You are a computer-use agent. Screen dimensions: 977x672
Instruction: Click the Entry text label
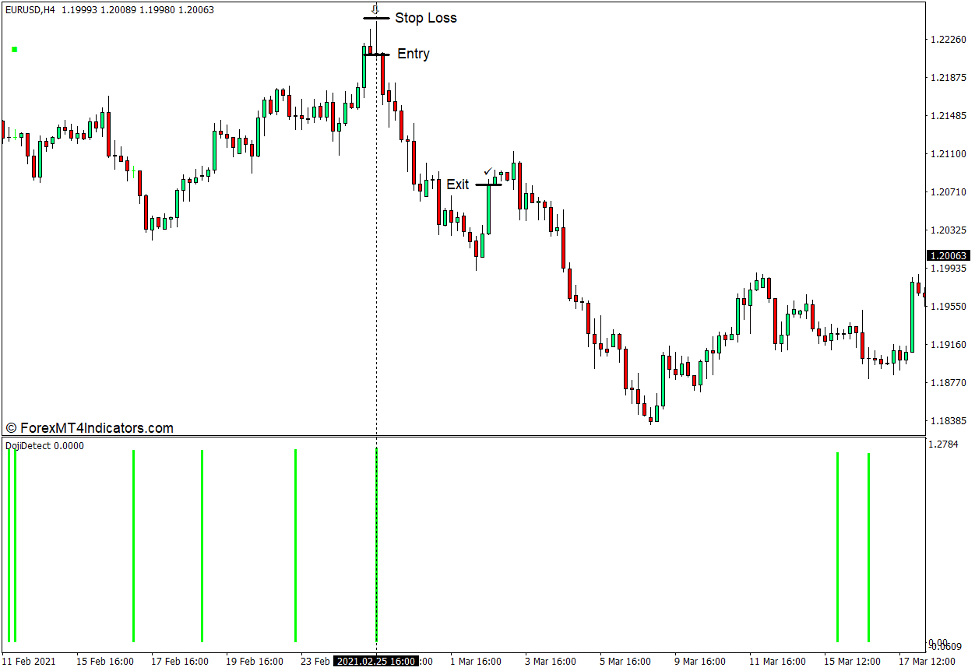click(x=413, y=54)
